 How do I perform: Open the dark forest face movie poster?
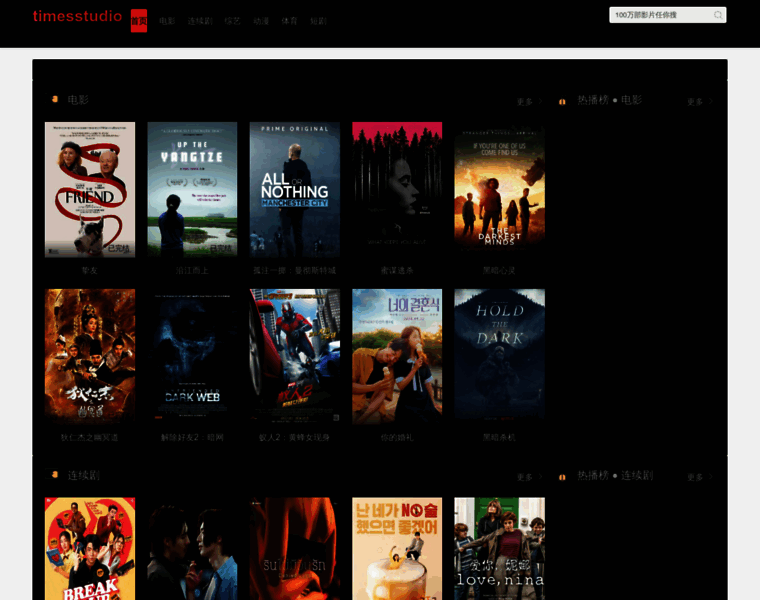click(x=397, y=189)
